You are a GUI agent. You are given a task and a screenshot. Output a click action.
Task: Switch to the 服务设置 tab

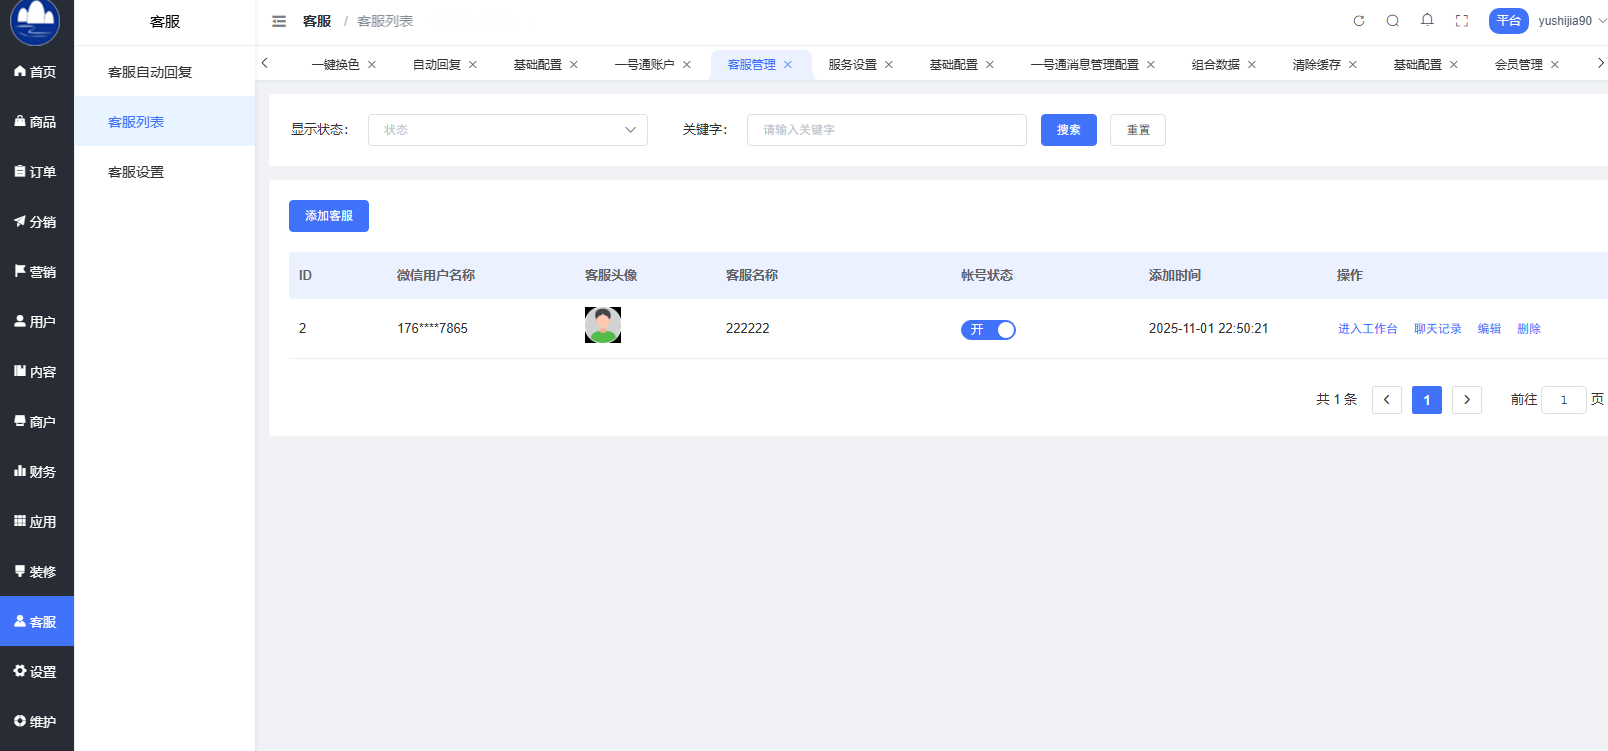point(852,65)
